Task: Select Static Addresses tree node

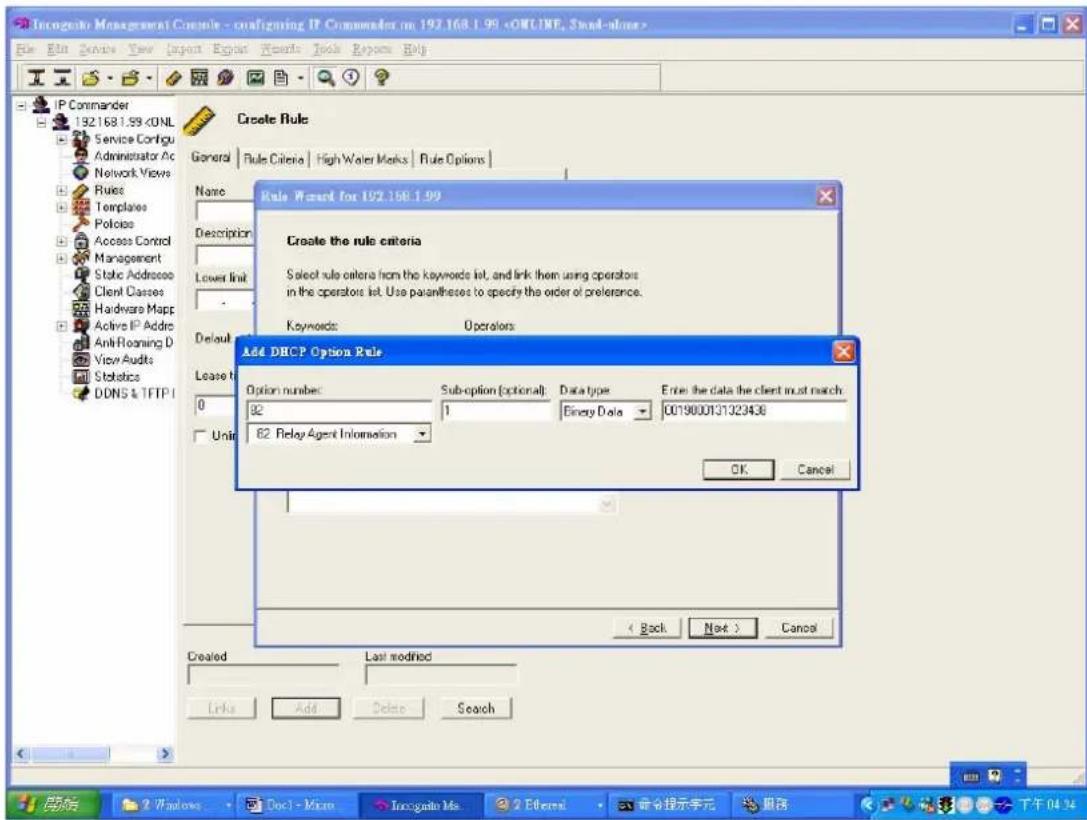Action: click(134, 274)
